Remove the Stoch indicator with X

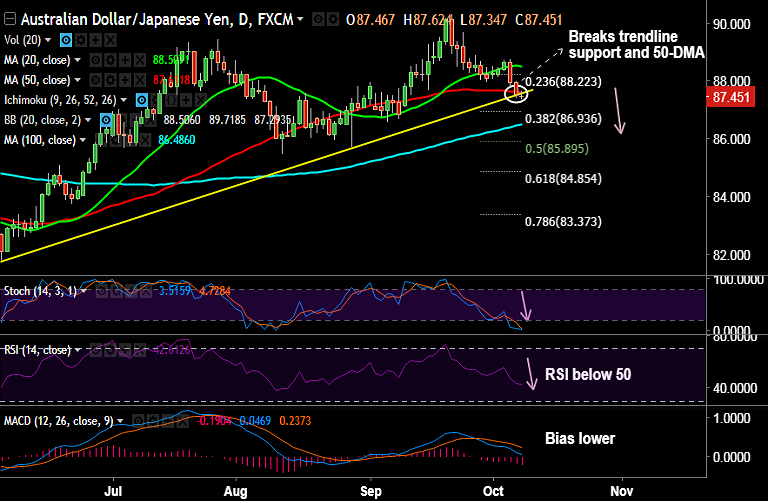tap(146, 291)
